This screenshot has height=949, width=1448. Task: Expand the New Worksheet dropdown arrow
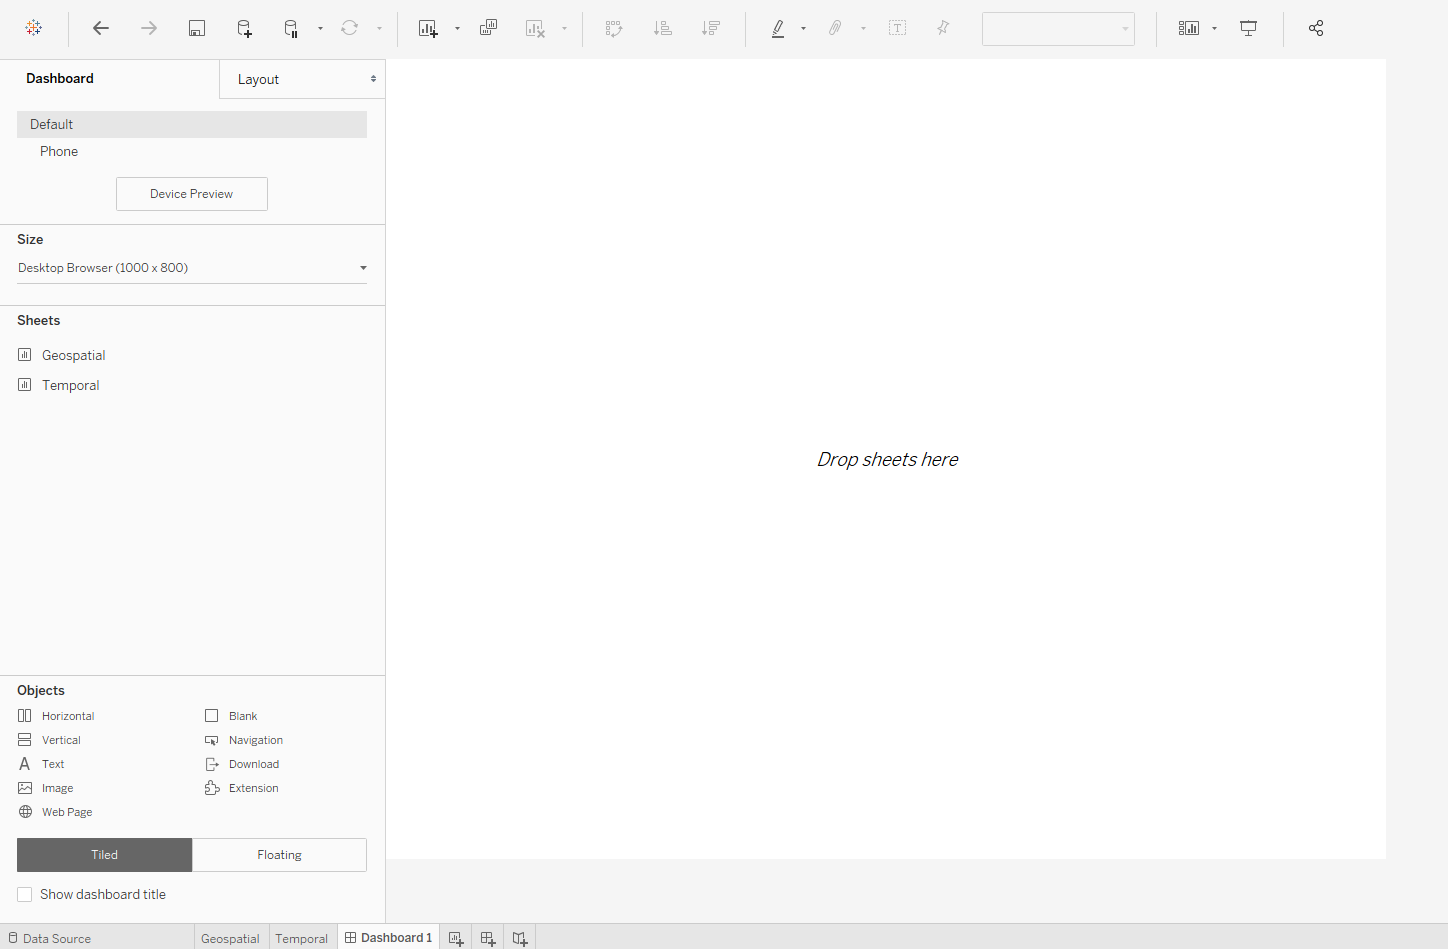click(x=458, y=28)
